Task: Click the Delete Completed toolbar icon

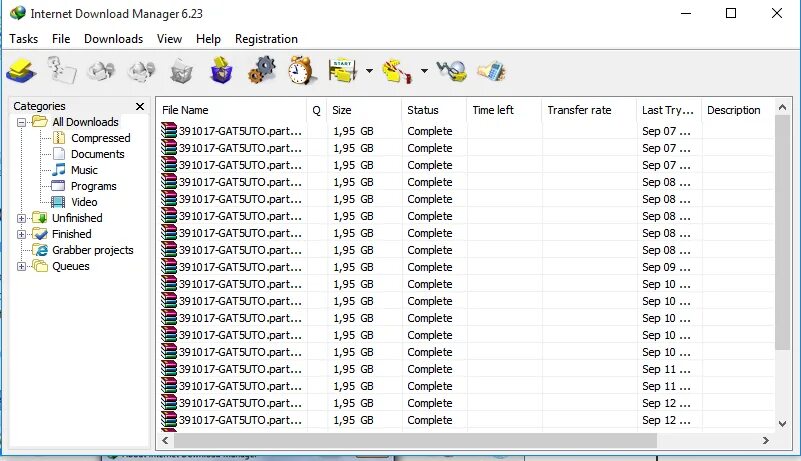Action: pyautogui.click(x=221, y=70)
